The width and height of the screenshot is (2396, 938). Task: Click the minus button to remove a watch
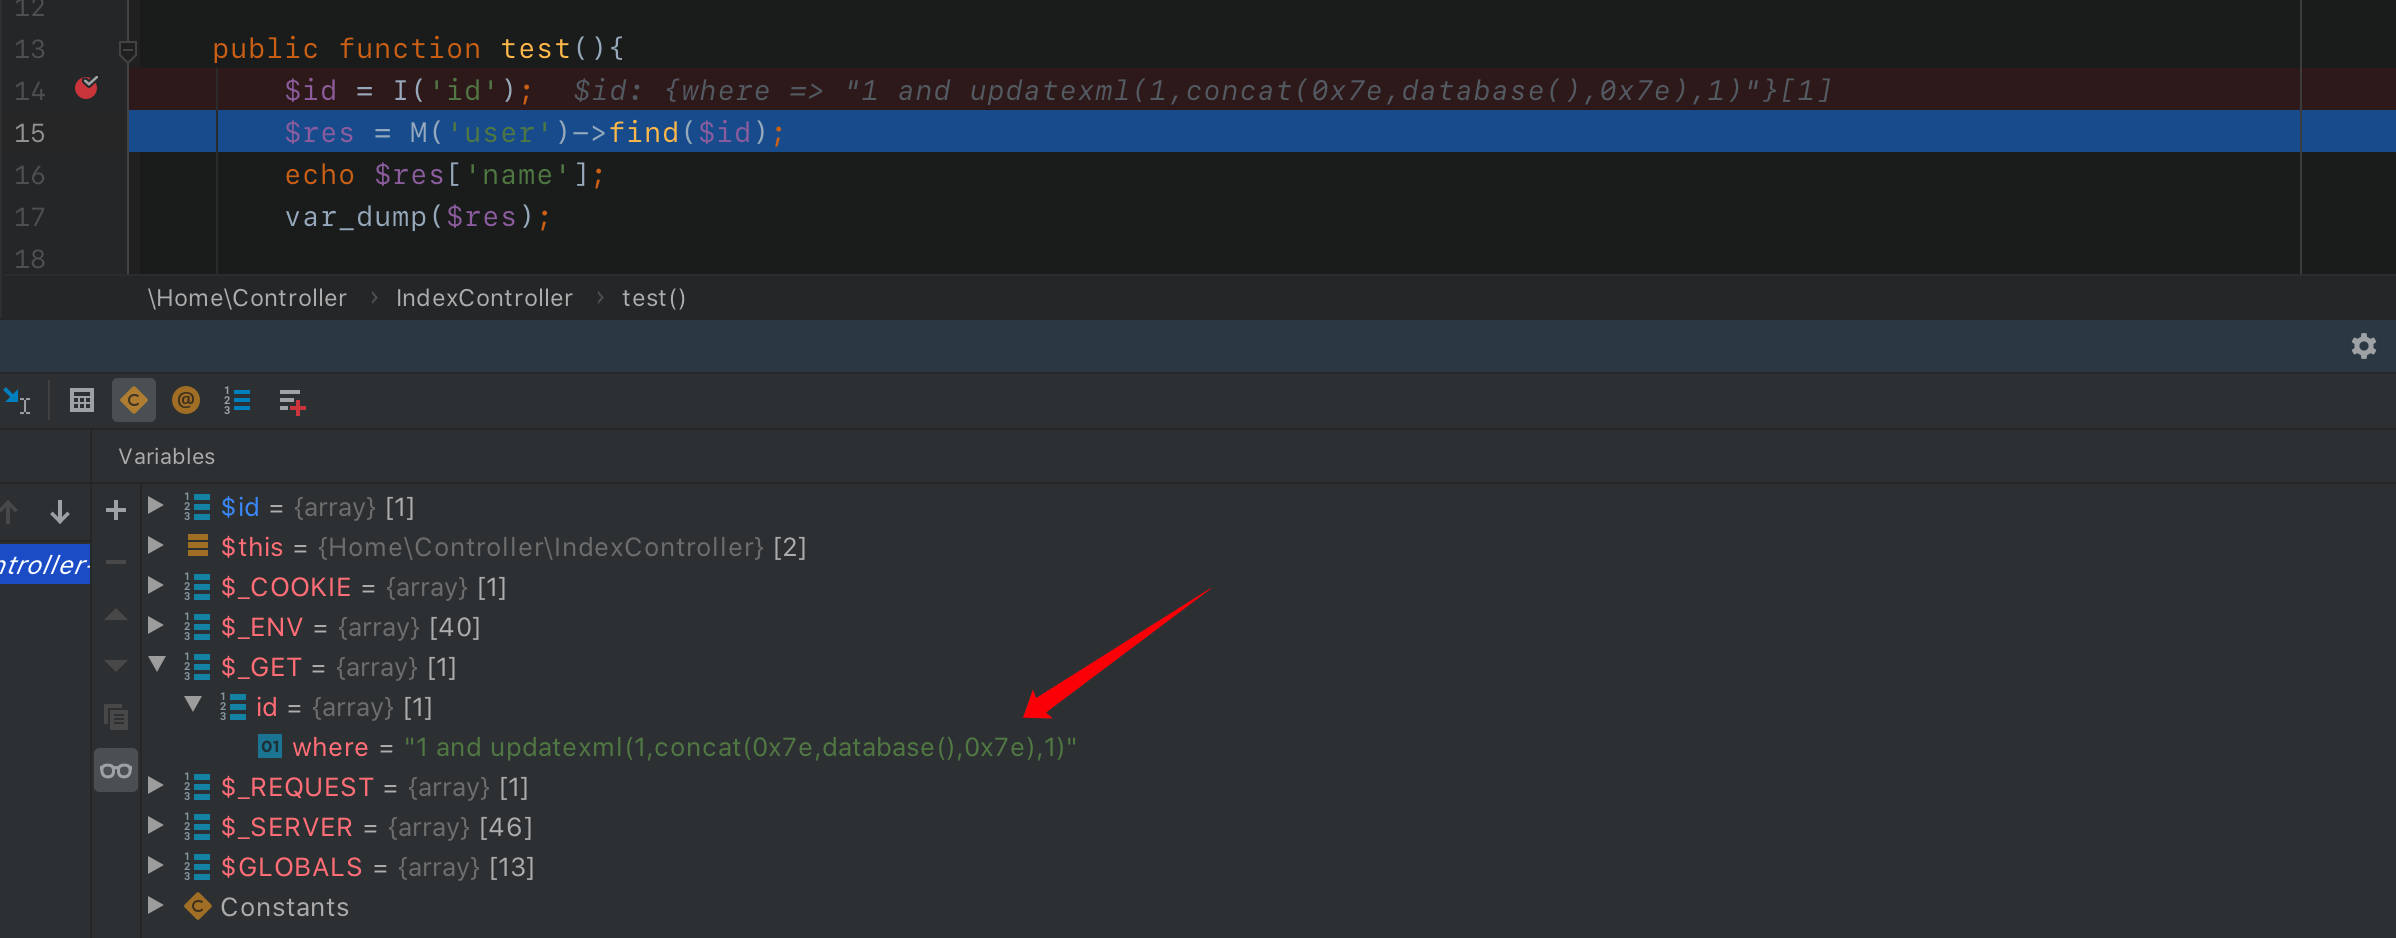[115, 562]
